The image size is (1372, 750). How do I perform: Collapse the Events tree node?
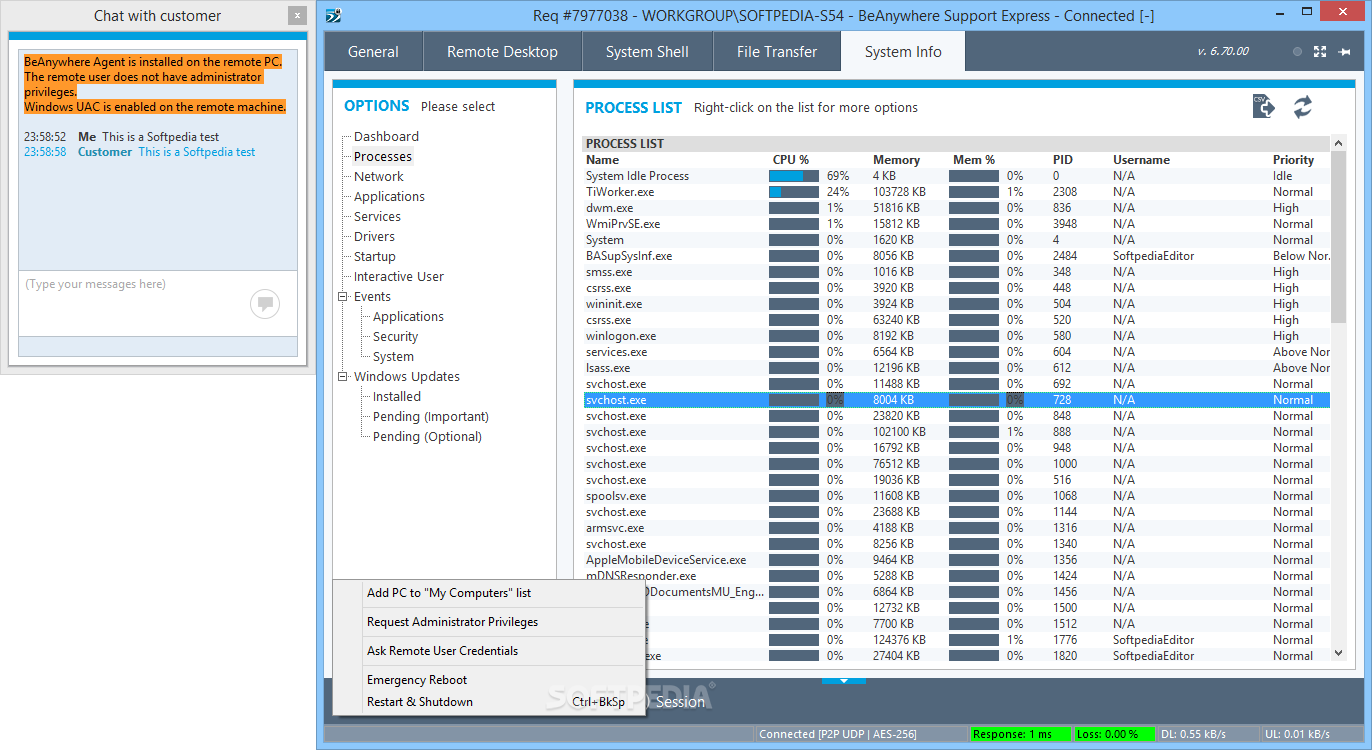tap(343, 296)
